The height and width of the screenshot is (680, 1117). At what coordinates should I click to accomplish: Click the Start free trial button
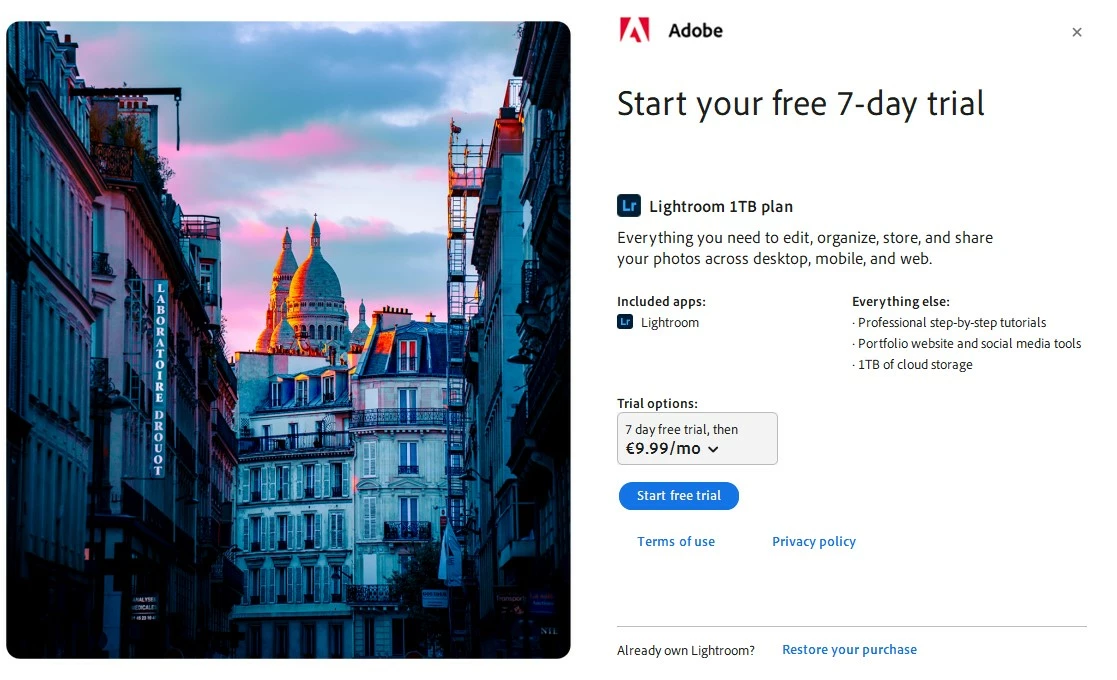click(x=678, y=496)
